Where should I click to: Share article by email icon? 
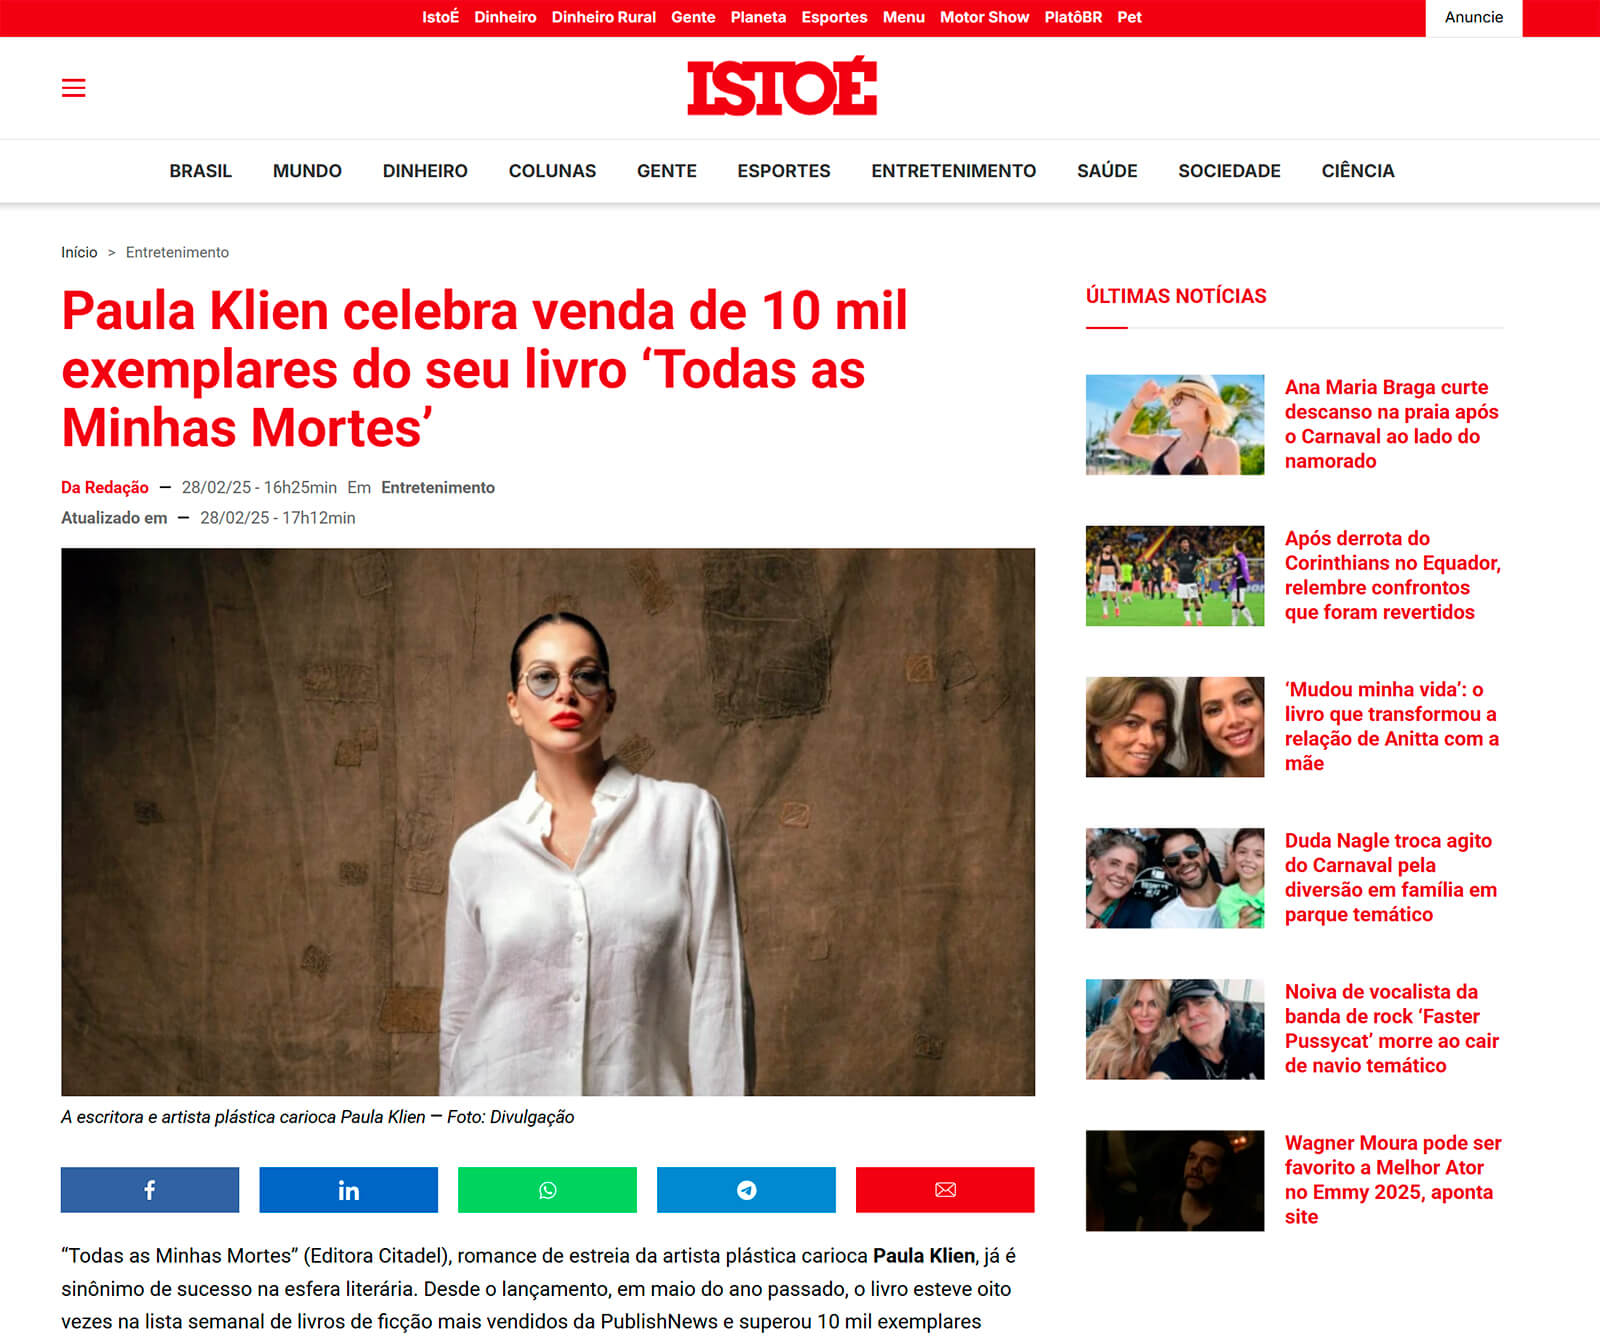[945, 1190]
